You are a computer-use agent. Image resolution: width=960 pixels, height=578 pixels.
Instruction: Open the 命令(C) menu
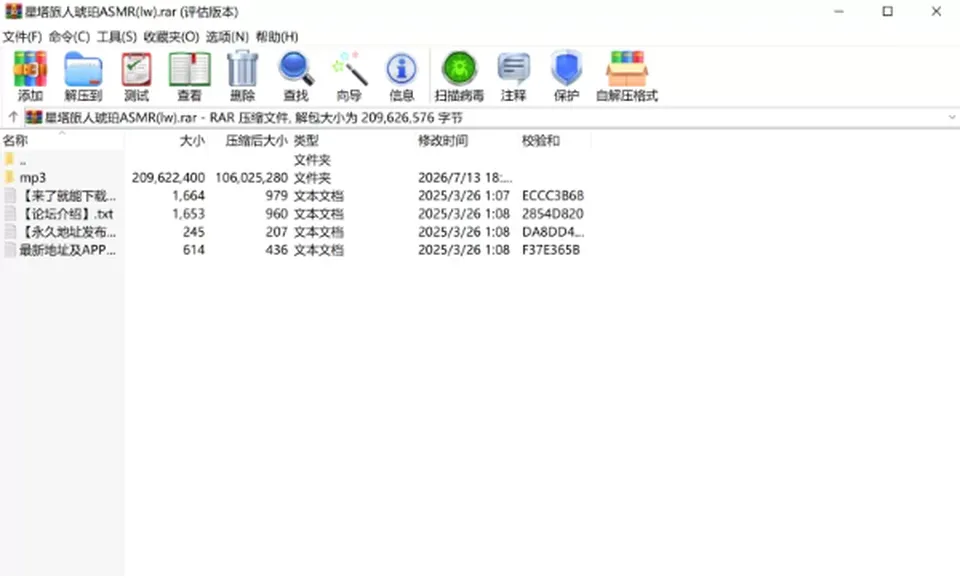coord(69,37)
